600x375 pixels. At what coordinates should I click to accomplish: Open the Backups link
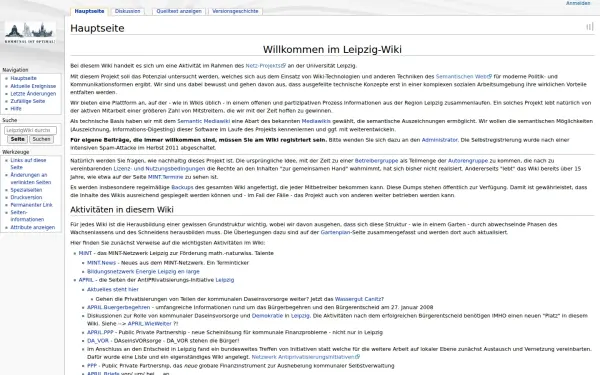point(182,188)
